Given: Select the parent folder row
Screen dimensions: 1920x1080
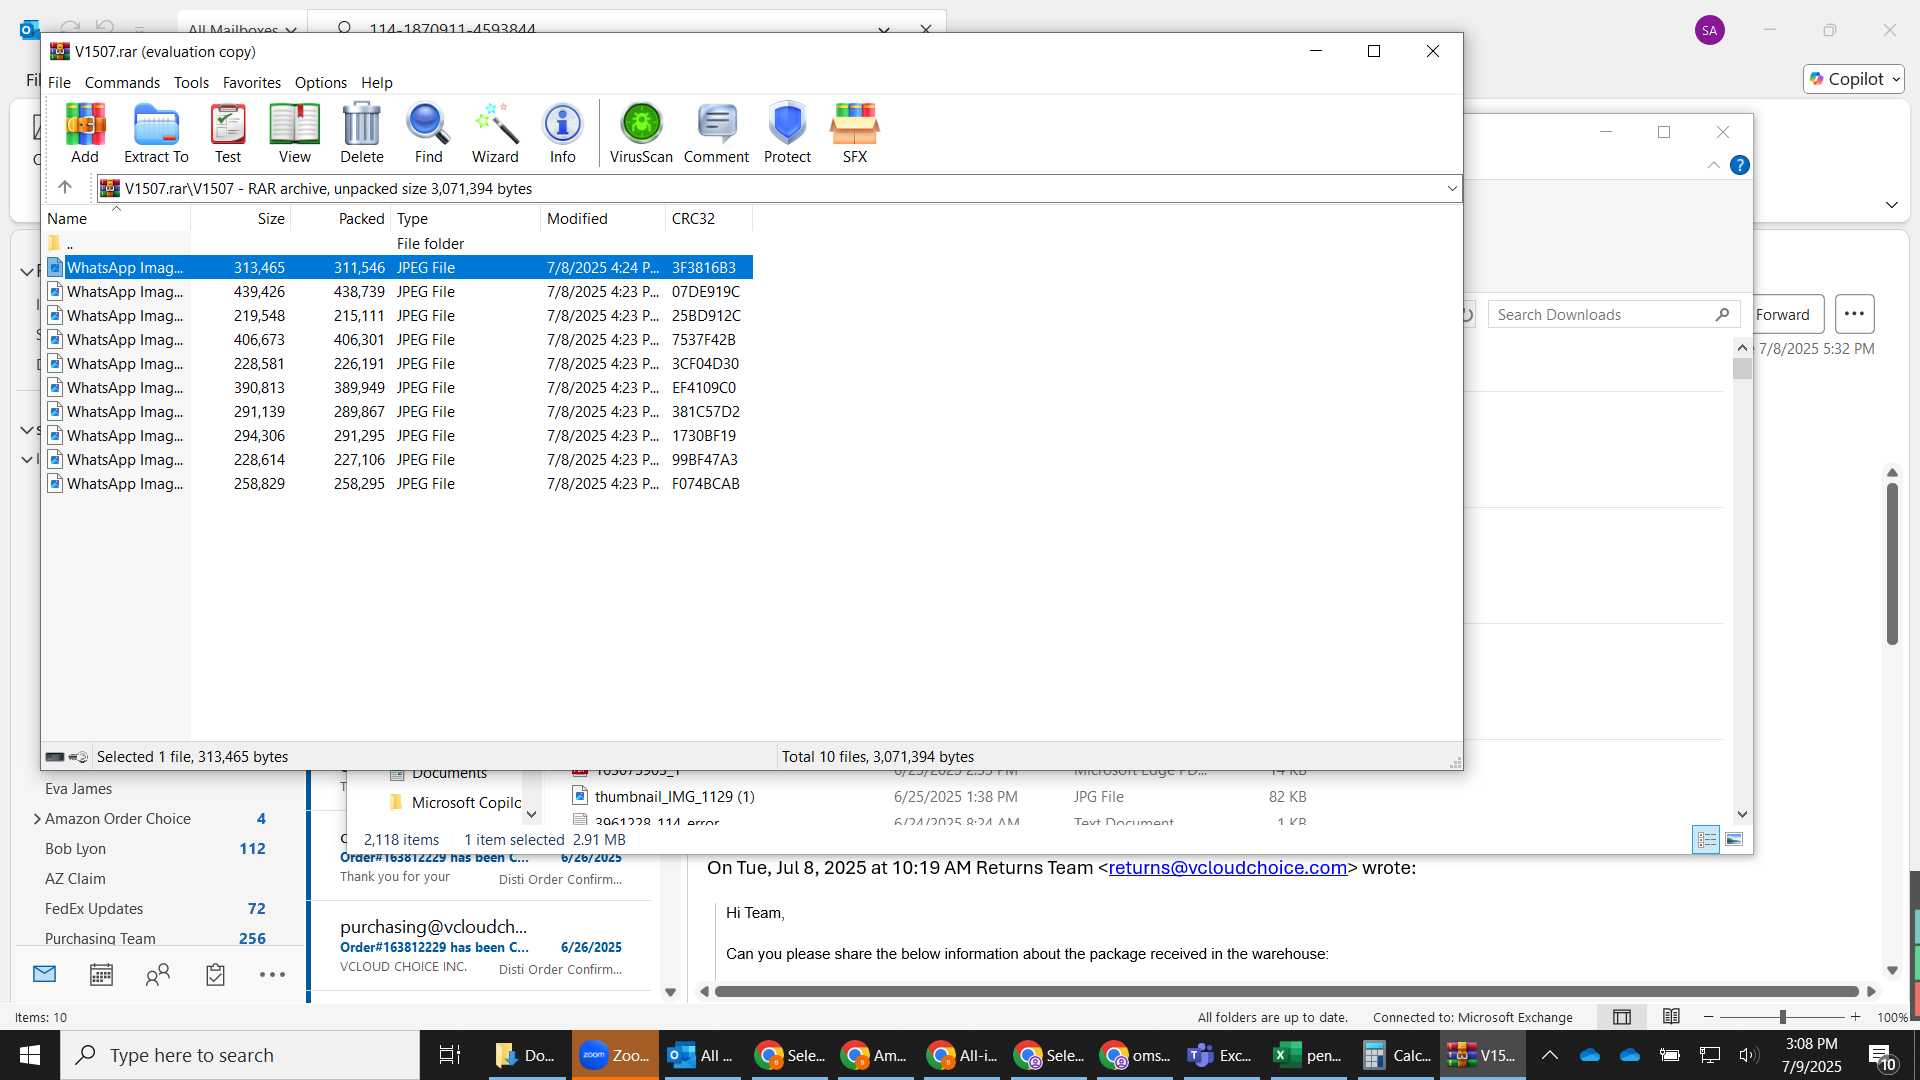Looking at the screenshot, I should tap(398, 243).
